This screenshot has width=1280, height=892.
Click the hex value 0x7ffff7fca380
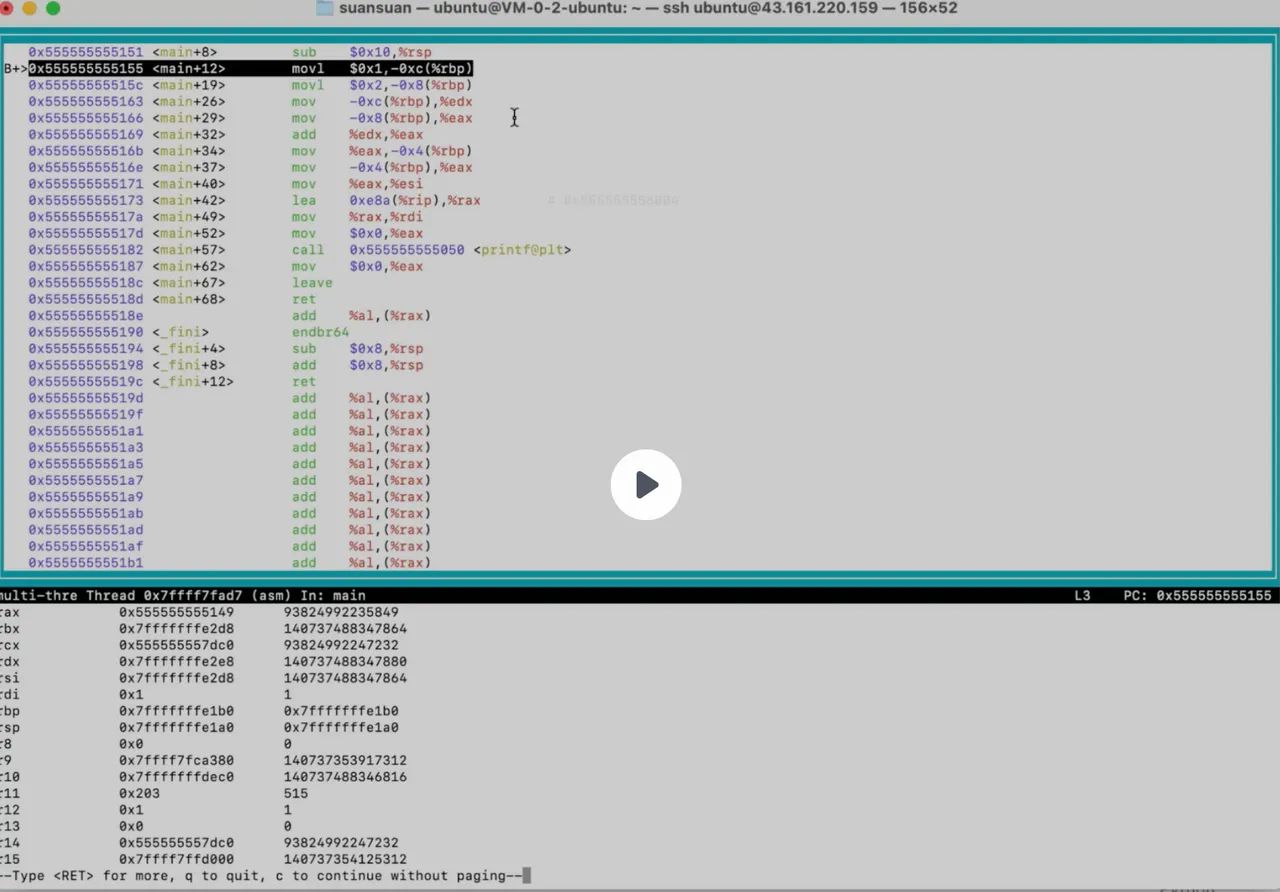[177, 760]
